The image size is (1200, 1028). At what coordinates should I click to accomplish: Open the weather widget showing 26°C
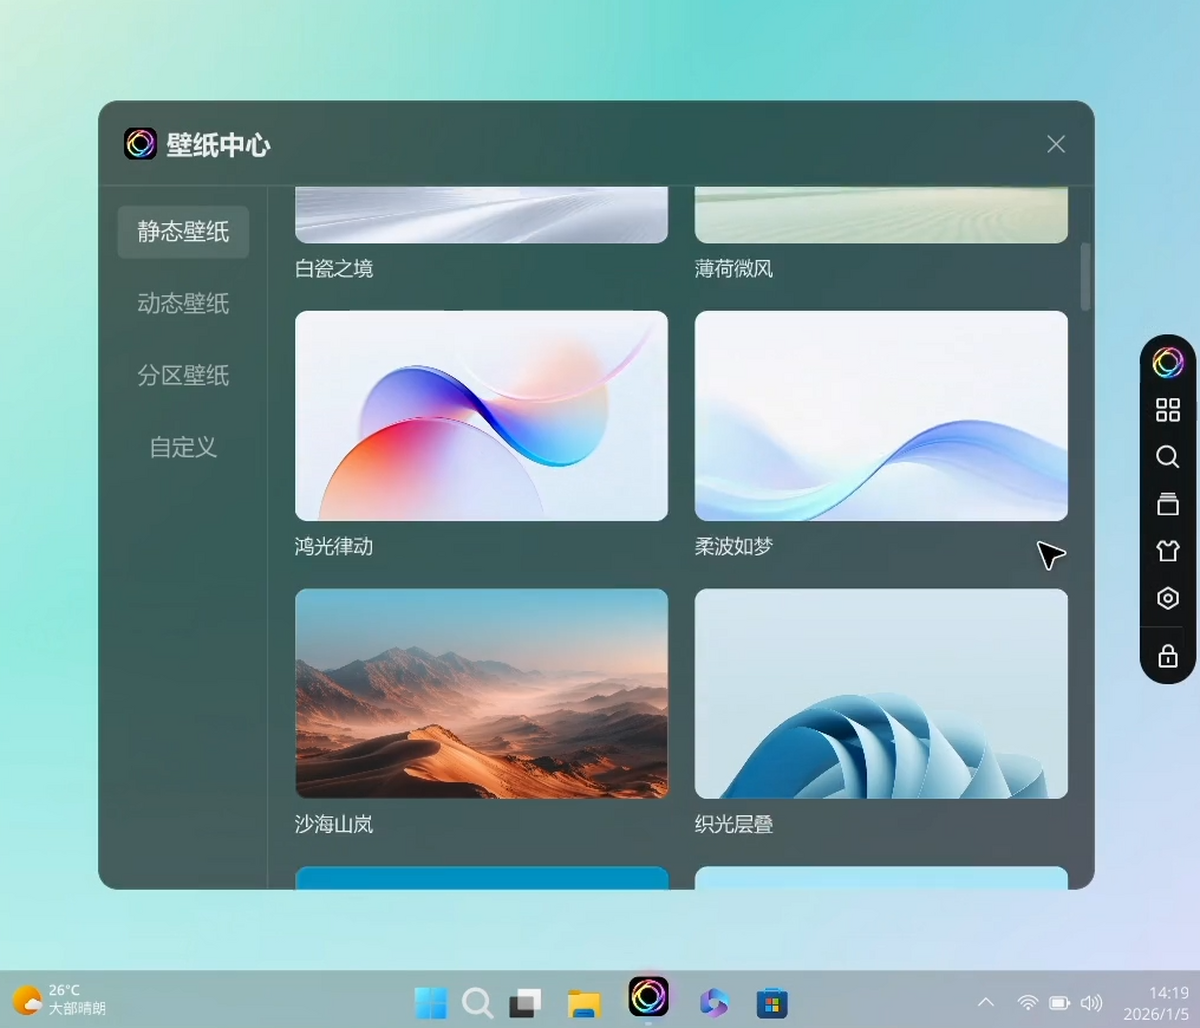pos(59,999)
